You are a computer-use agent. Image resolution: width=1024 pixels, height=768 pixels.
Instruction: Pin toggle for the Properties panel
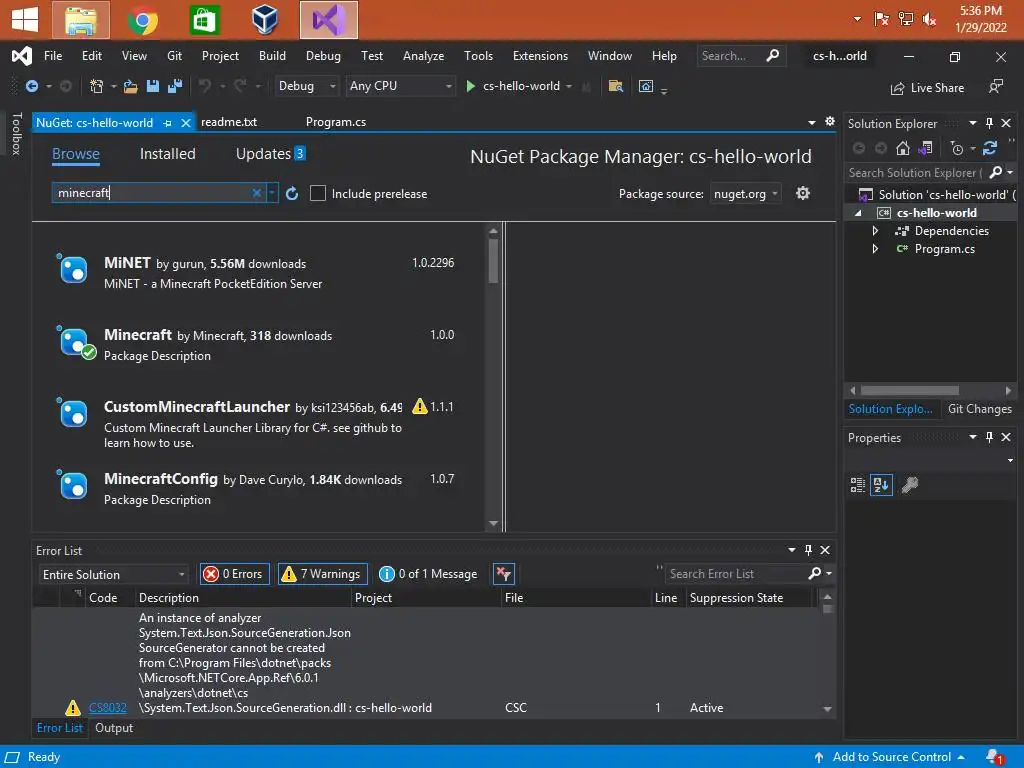pyautogui.click(x=989, y=437)
